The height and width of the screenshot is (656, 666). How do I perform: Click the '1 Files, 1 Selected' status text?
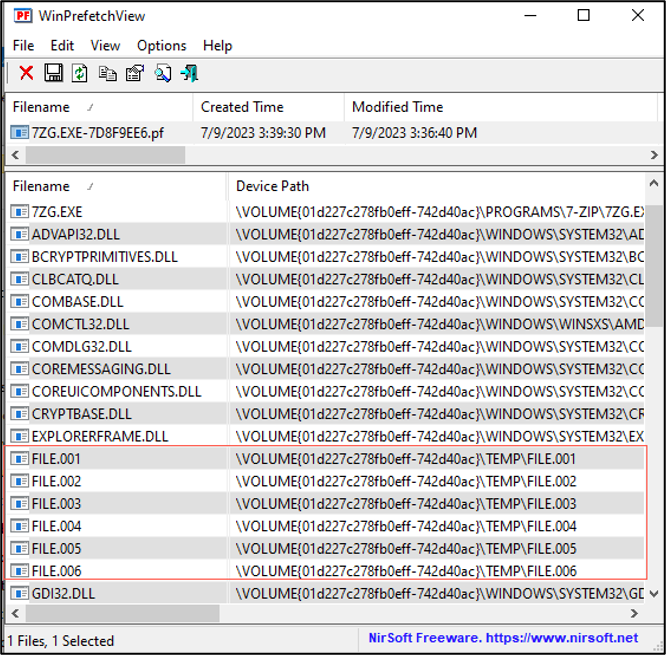pos(61,641)
